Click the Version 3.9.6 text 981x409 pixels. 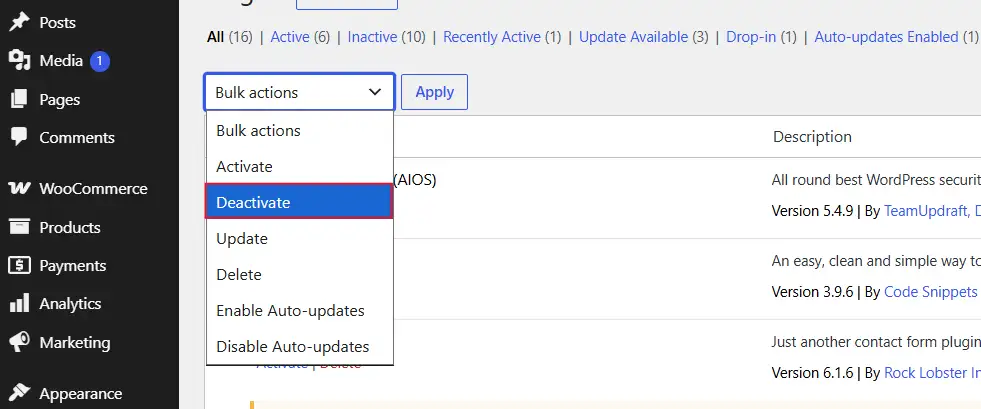(812, 292)
